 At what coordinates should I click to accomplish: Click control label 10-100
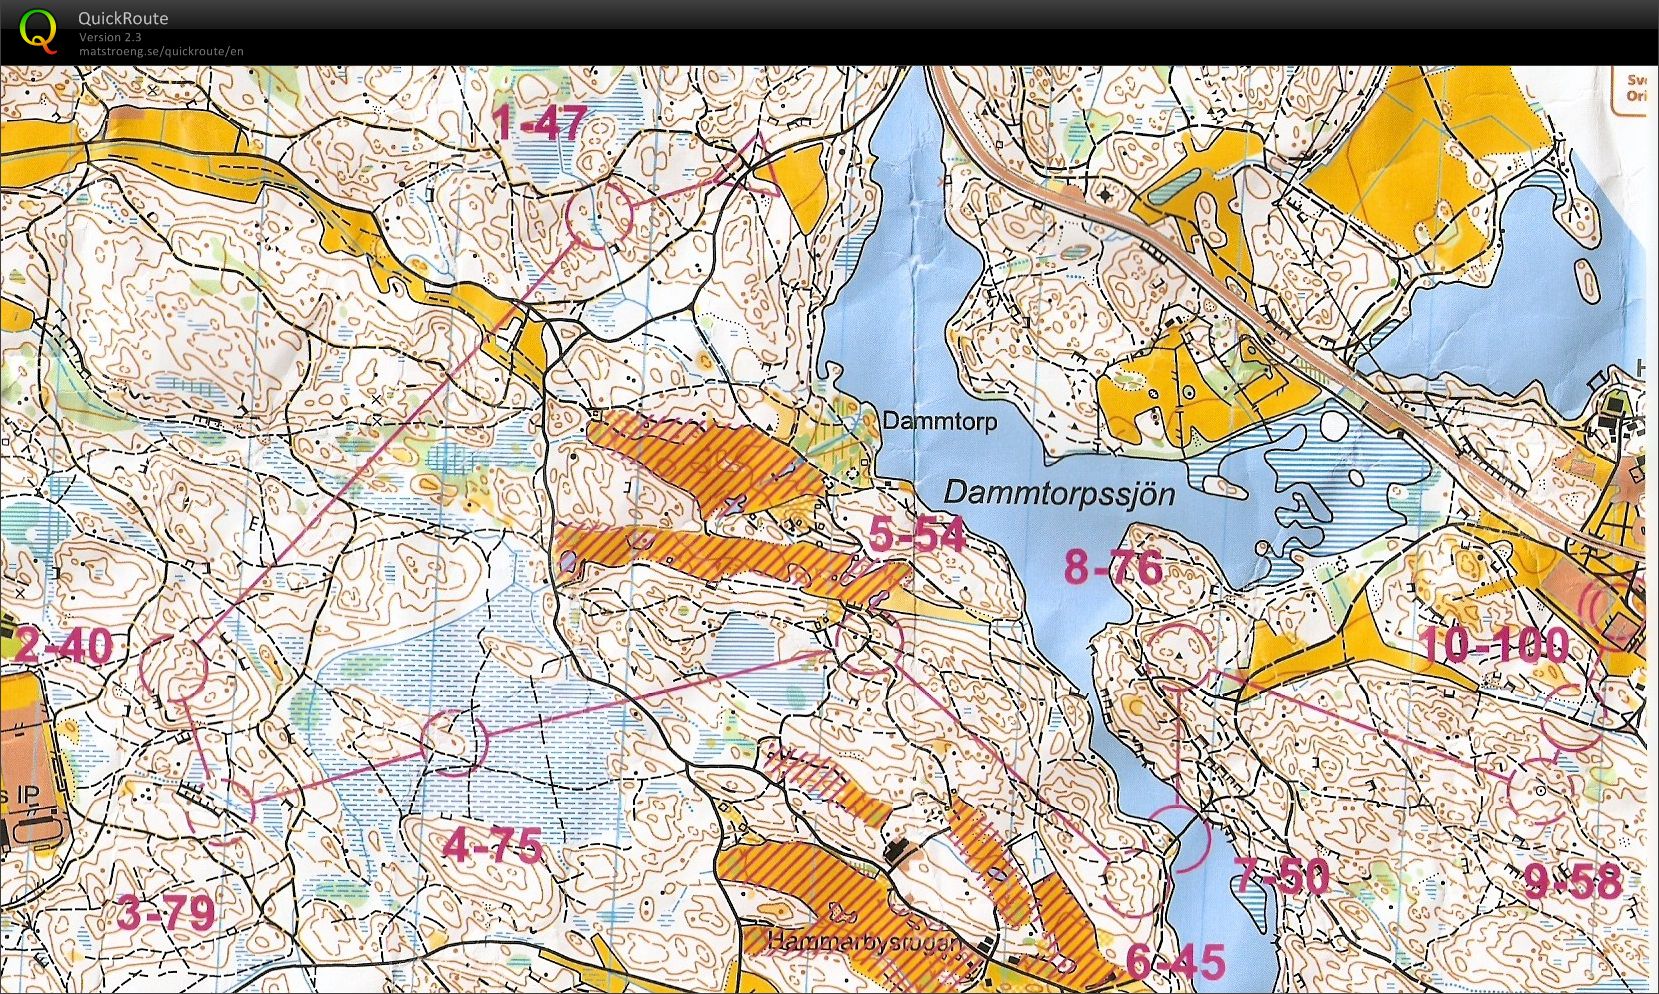(x=1494, y=645)
